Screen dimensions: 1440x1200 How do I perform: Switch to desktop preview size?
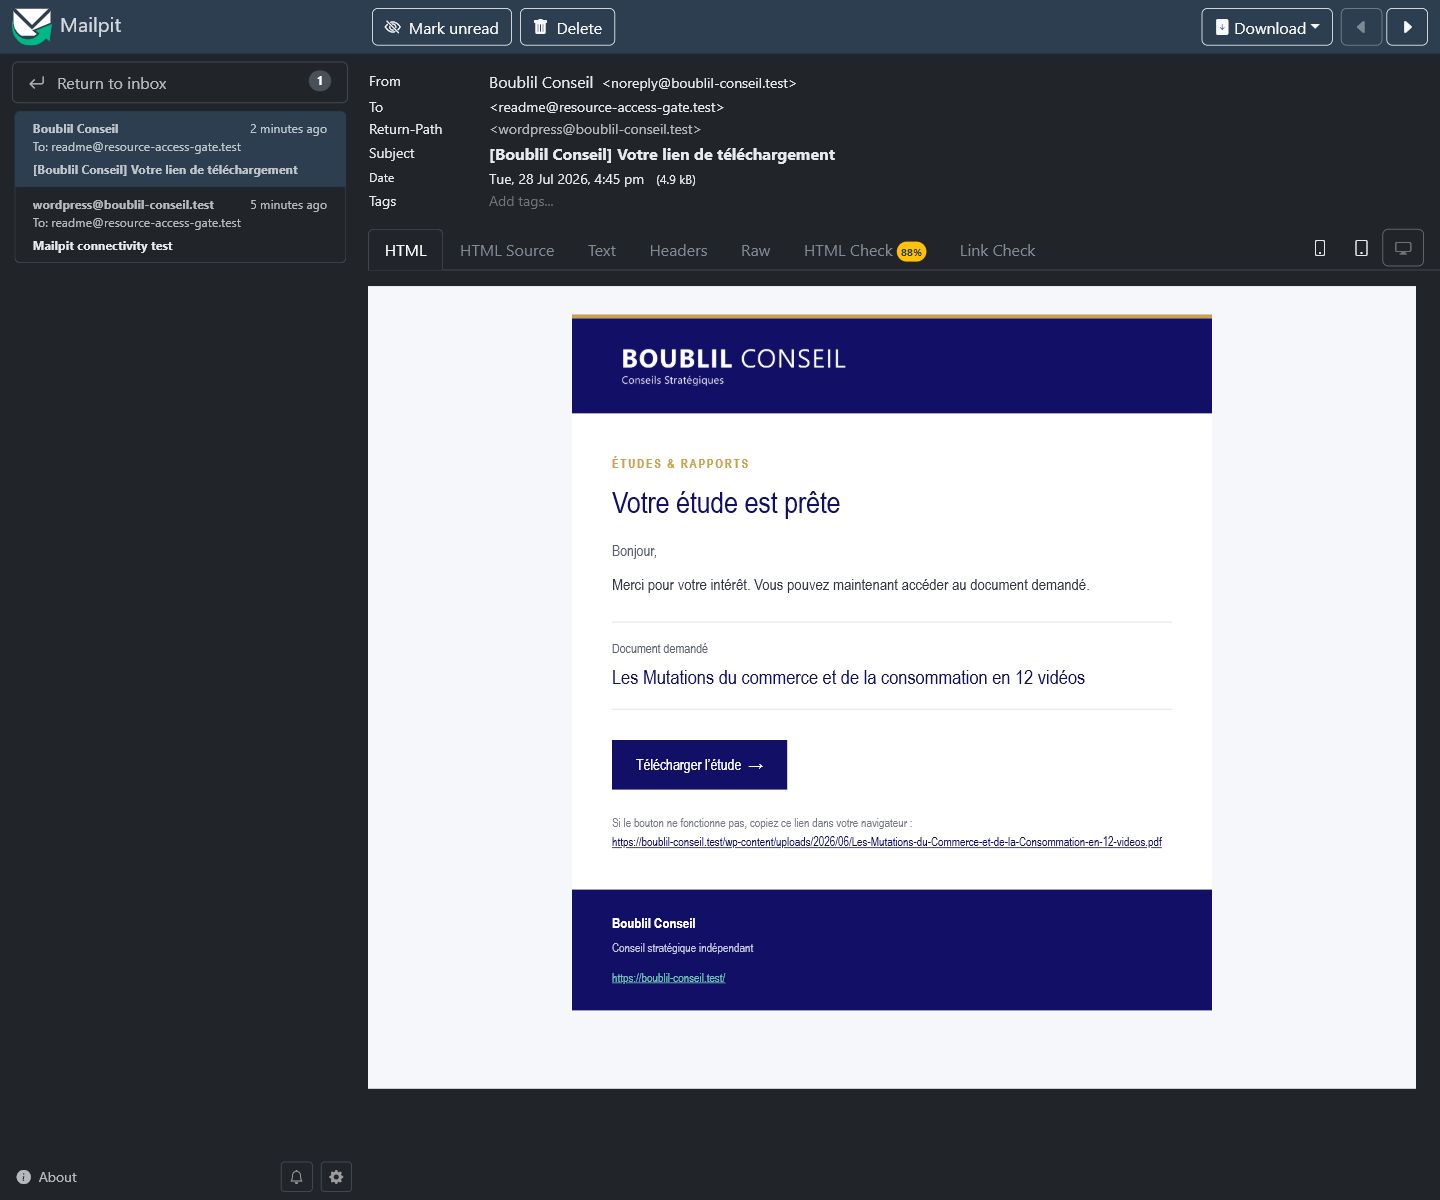(x=1403, y=248)
